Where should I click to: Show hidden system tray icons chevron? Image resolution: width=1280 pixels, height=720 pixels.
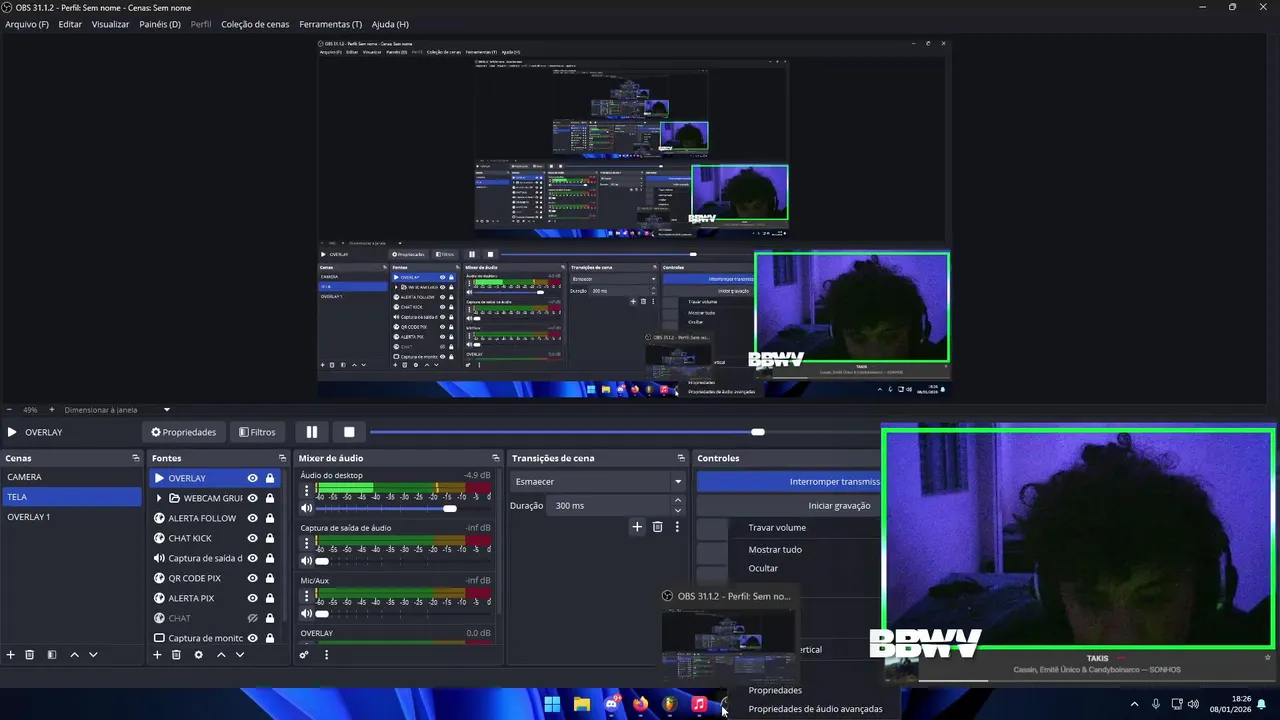point(1134,704)
